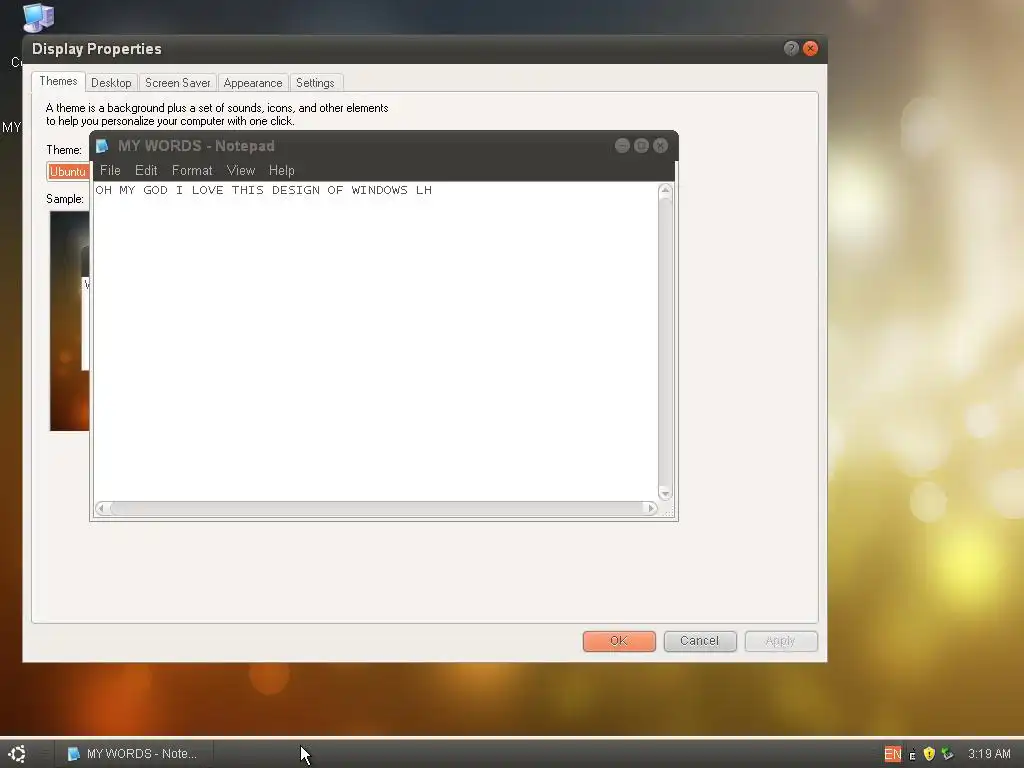
Task: Click the Apply button in Display Properties
Action: point(781,641)
